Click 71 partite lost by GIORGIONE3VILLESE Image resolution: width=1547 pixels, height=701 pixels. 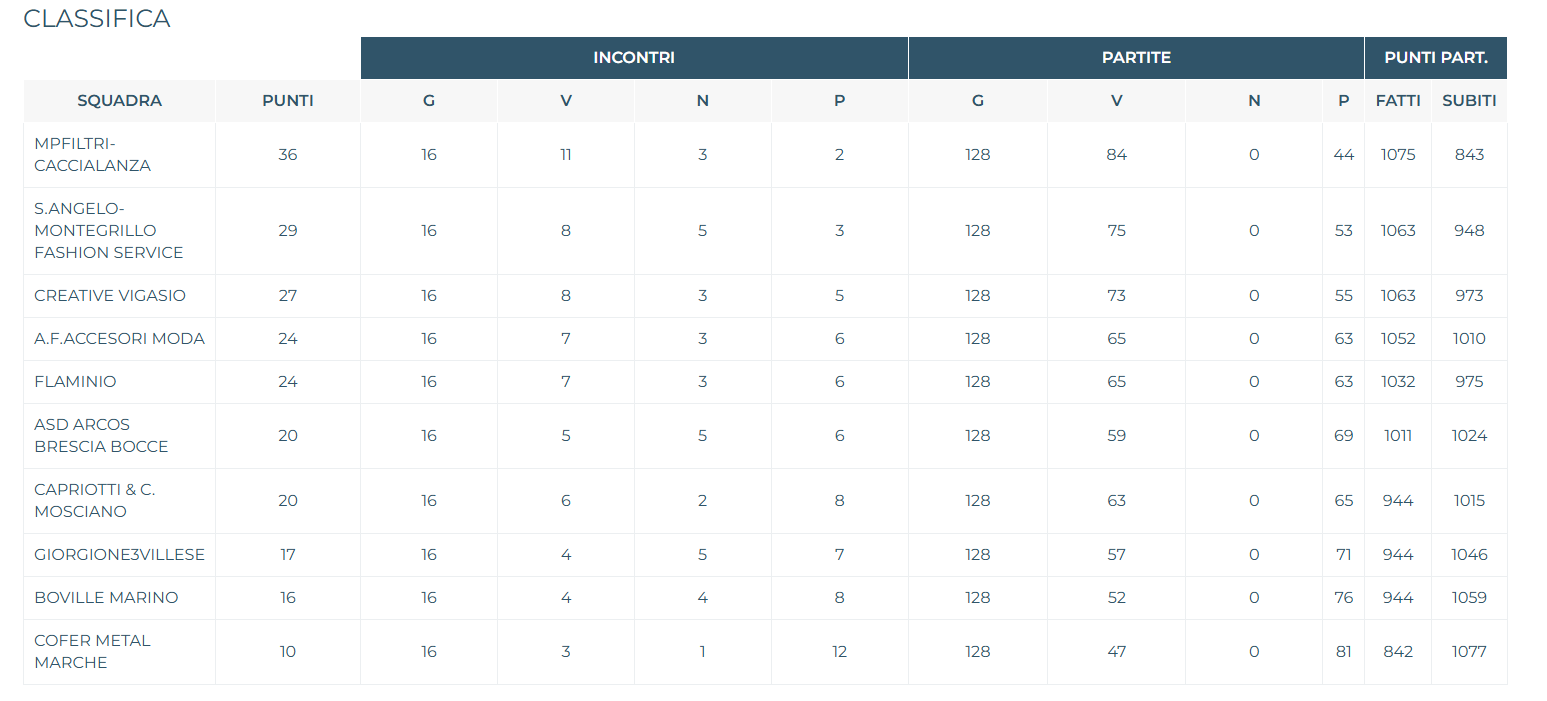coord(1343,555)
